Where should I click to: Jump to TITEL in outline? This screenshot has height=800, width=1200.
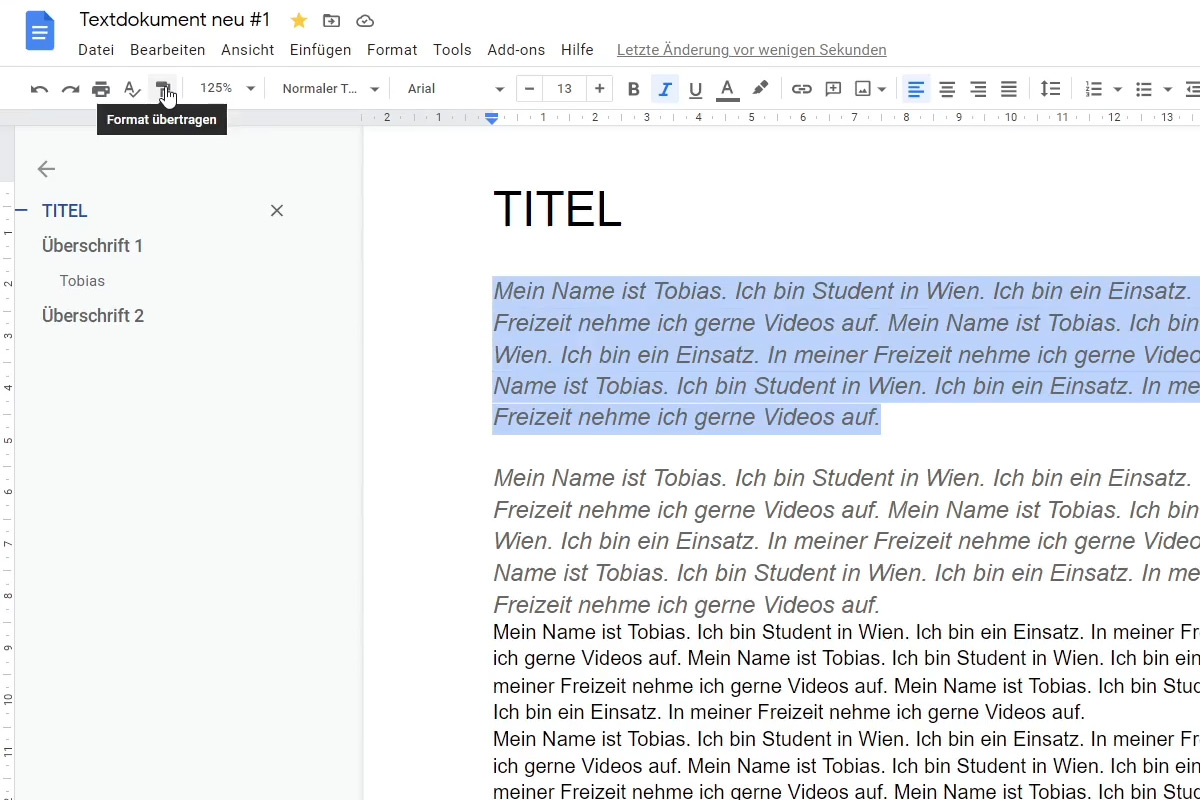point(65,211)
